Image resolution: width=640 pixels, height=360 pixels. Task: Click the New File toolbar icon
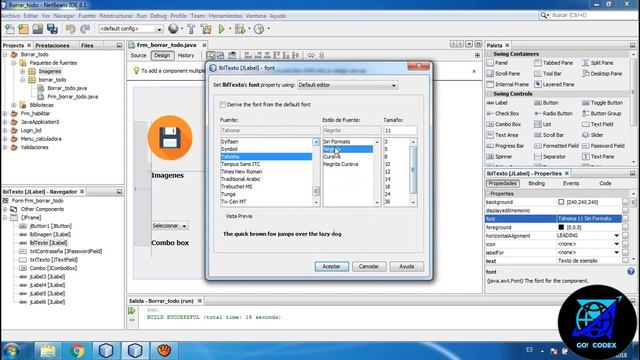point(9,29)
